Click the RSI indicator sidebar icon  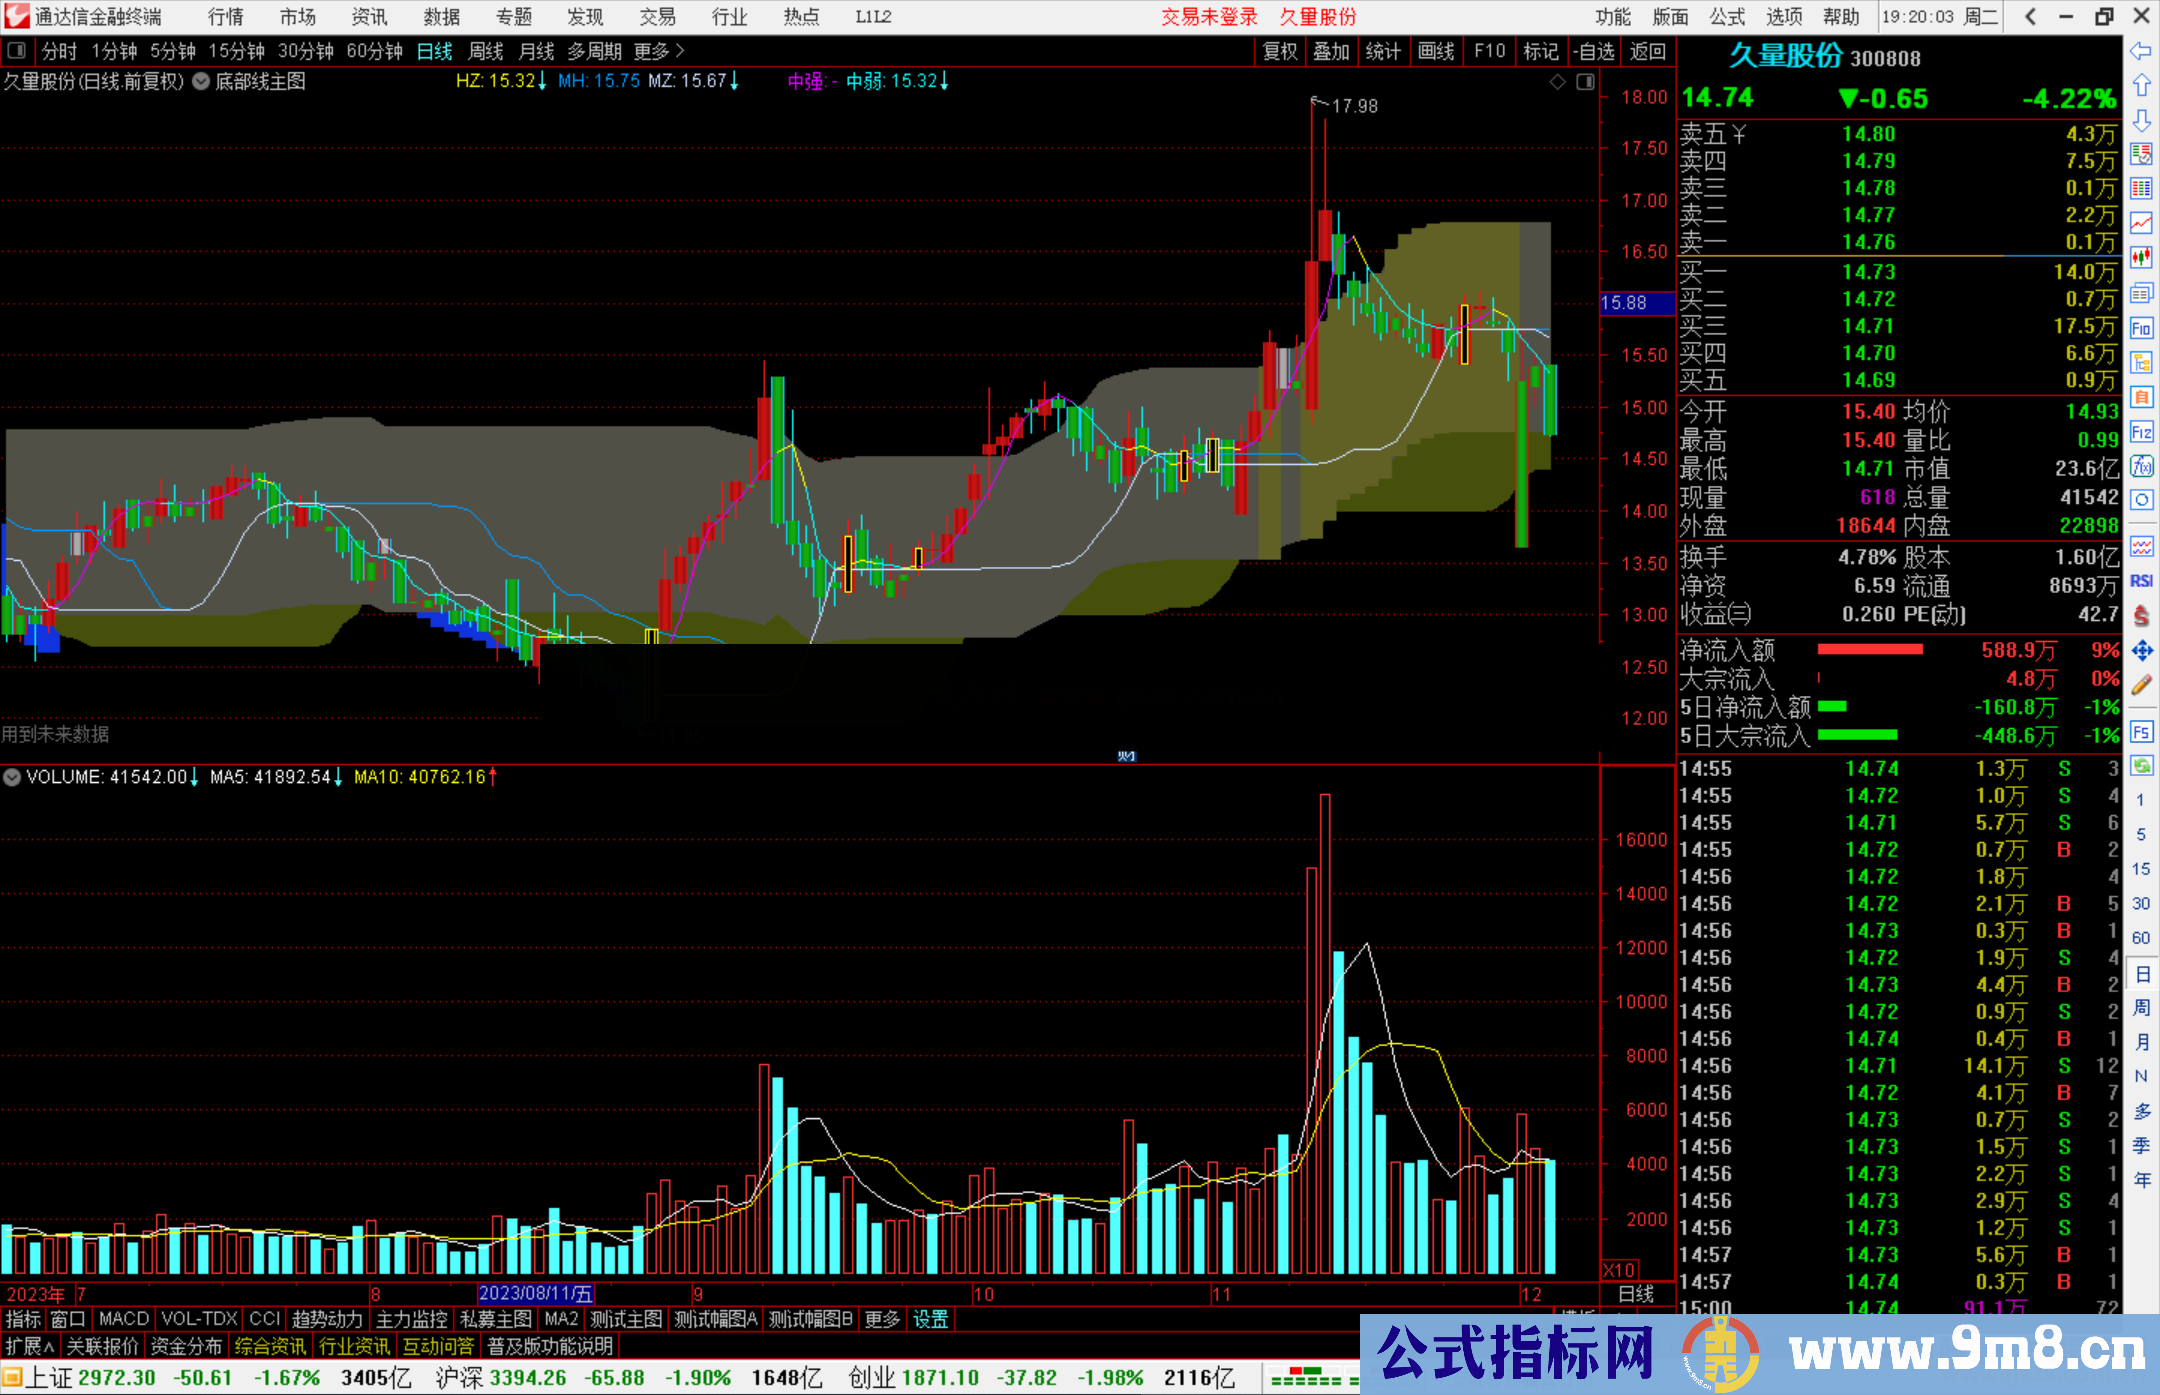(2141, 581)
